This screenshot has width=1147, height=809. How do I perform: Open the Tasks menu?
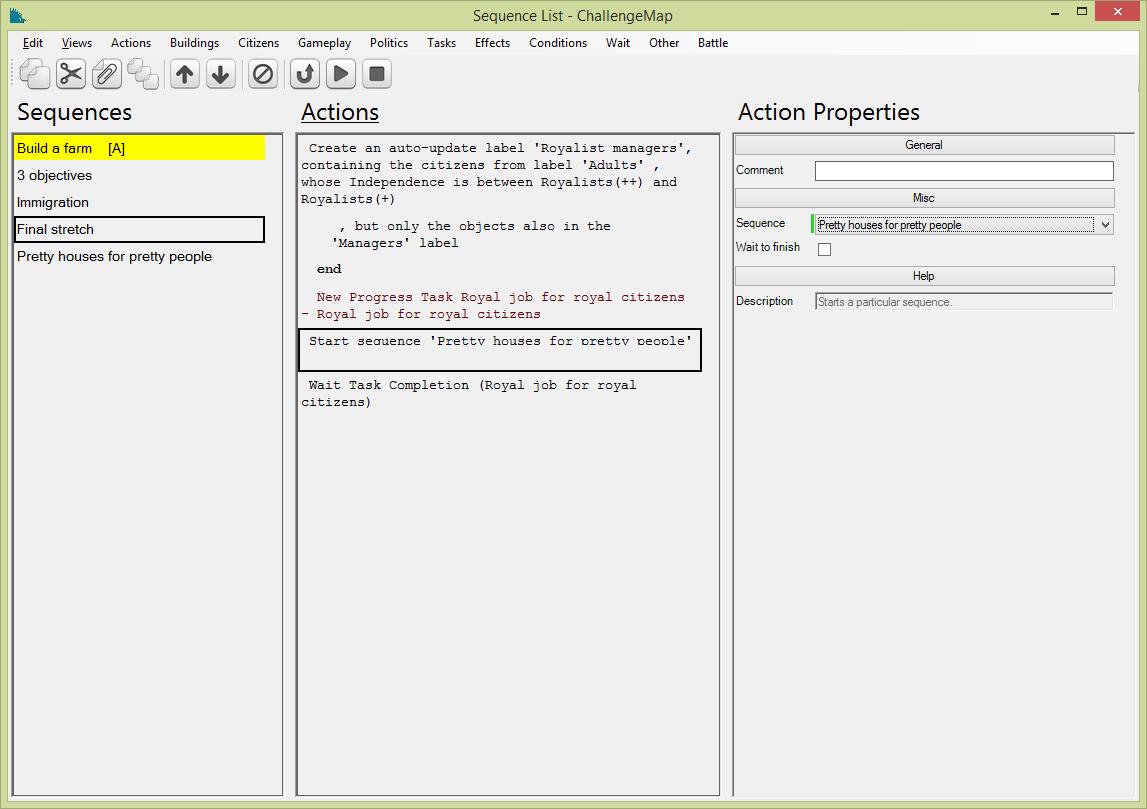(441, 43)
